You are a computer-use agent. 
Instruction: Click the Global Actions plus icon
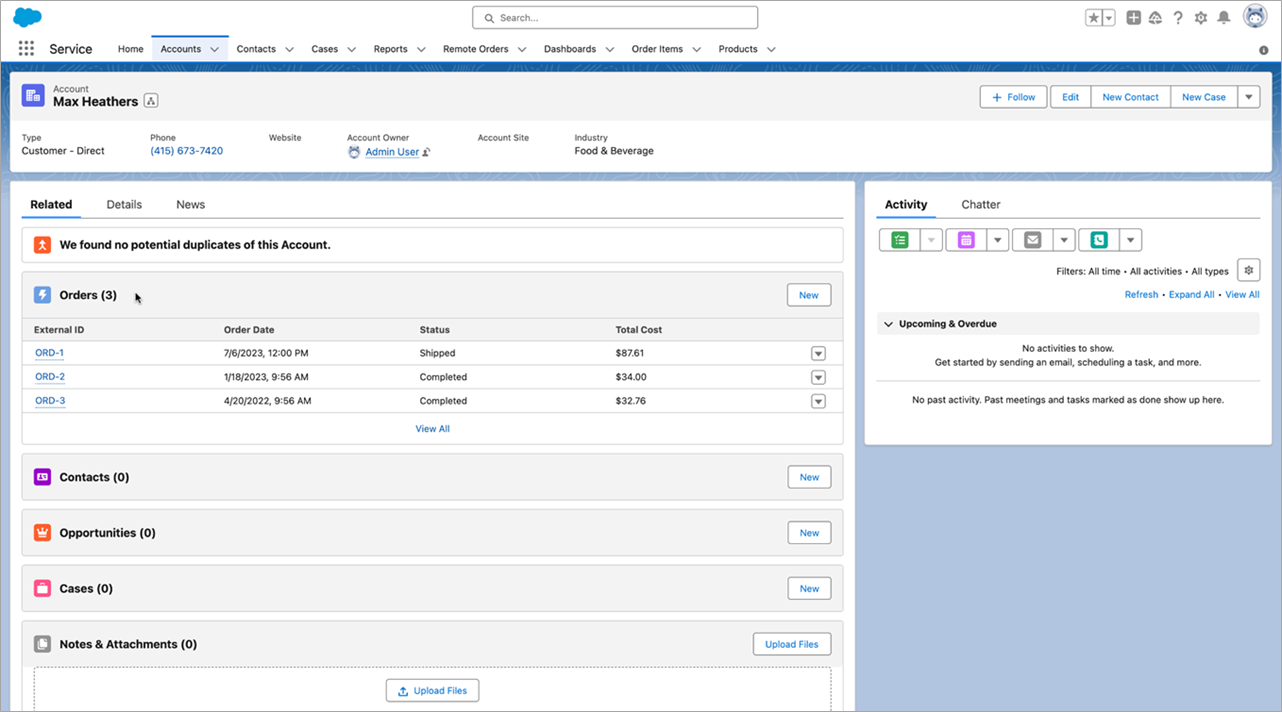coord(1133,18)
